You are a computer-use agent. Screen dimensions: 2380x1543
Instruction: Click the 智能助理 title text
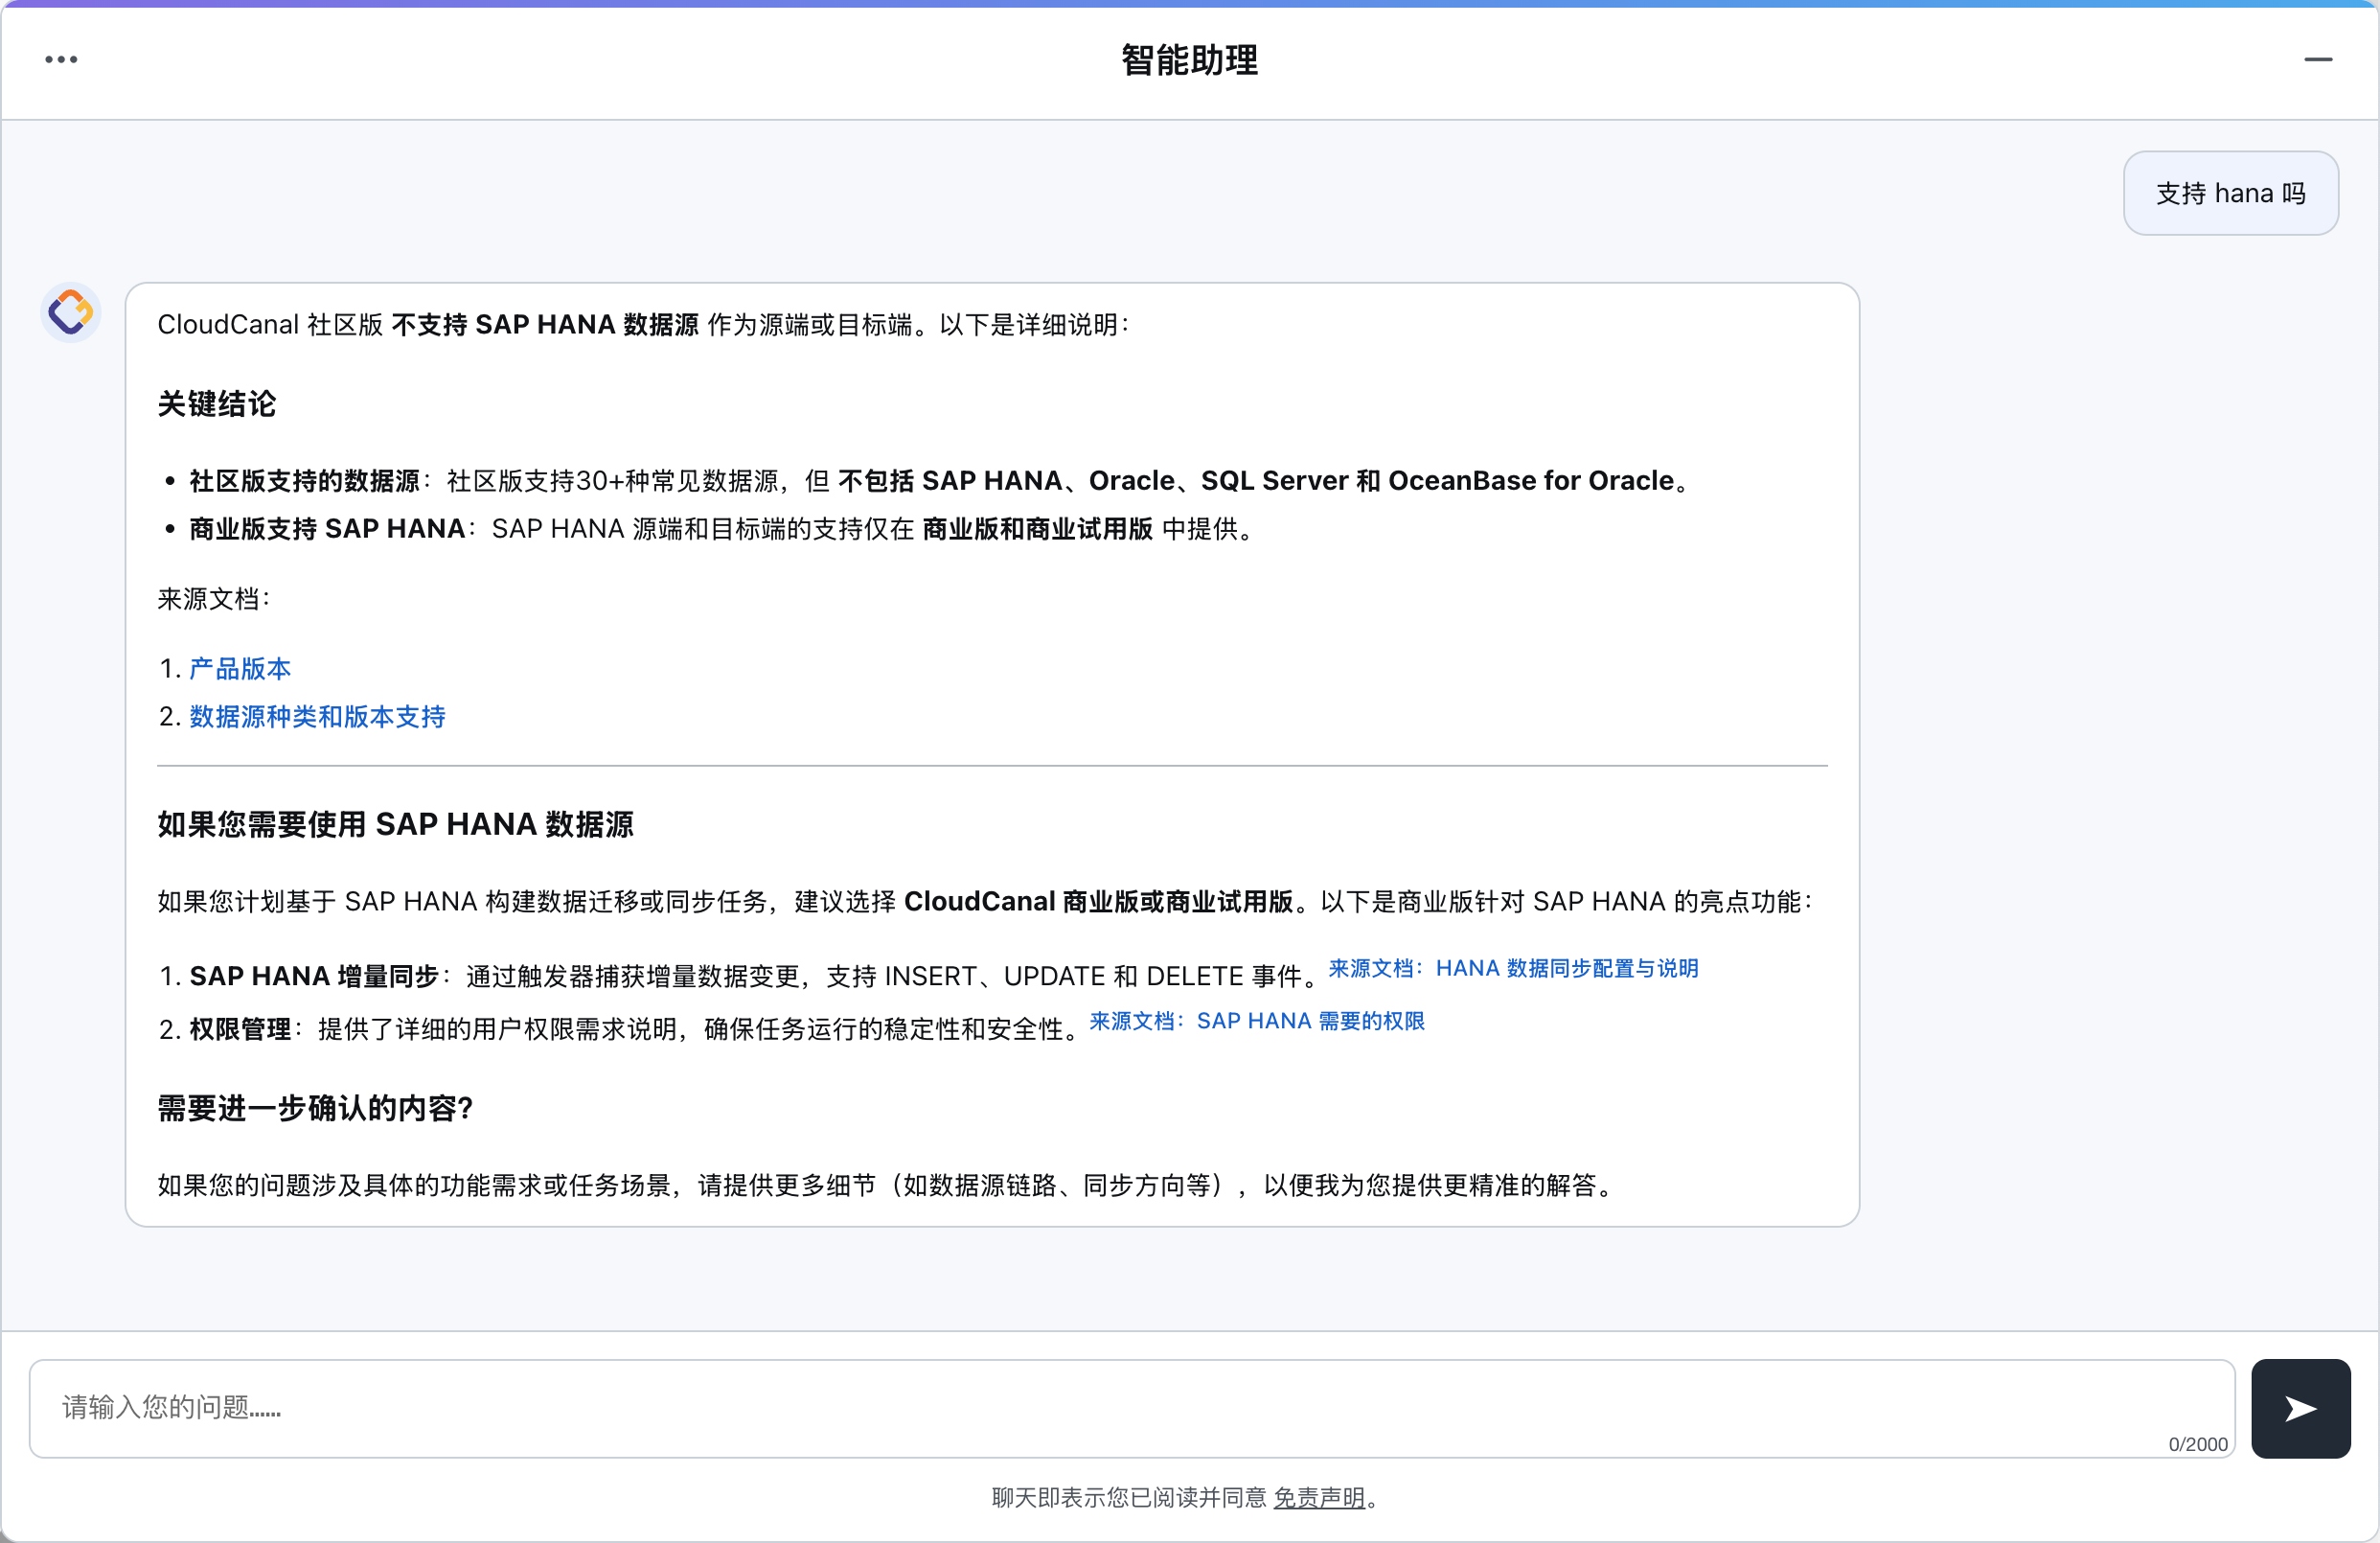(1189, 60)
